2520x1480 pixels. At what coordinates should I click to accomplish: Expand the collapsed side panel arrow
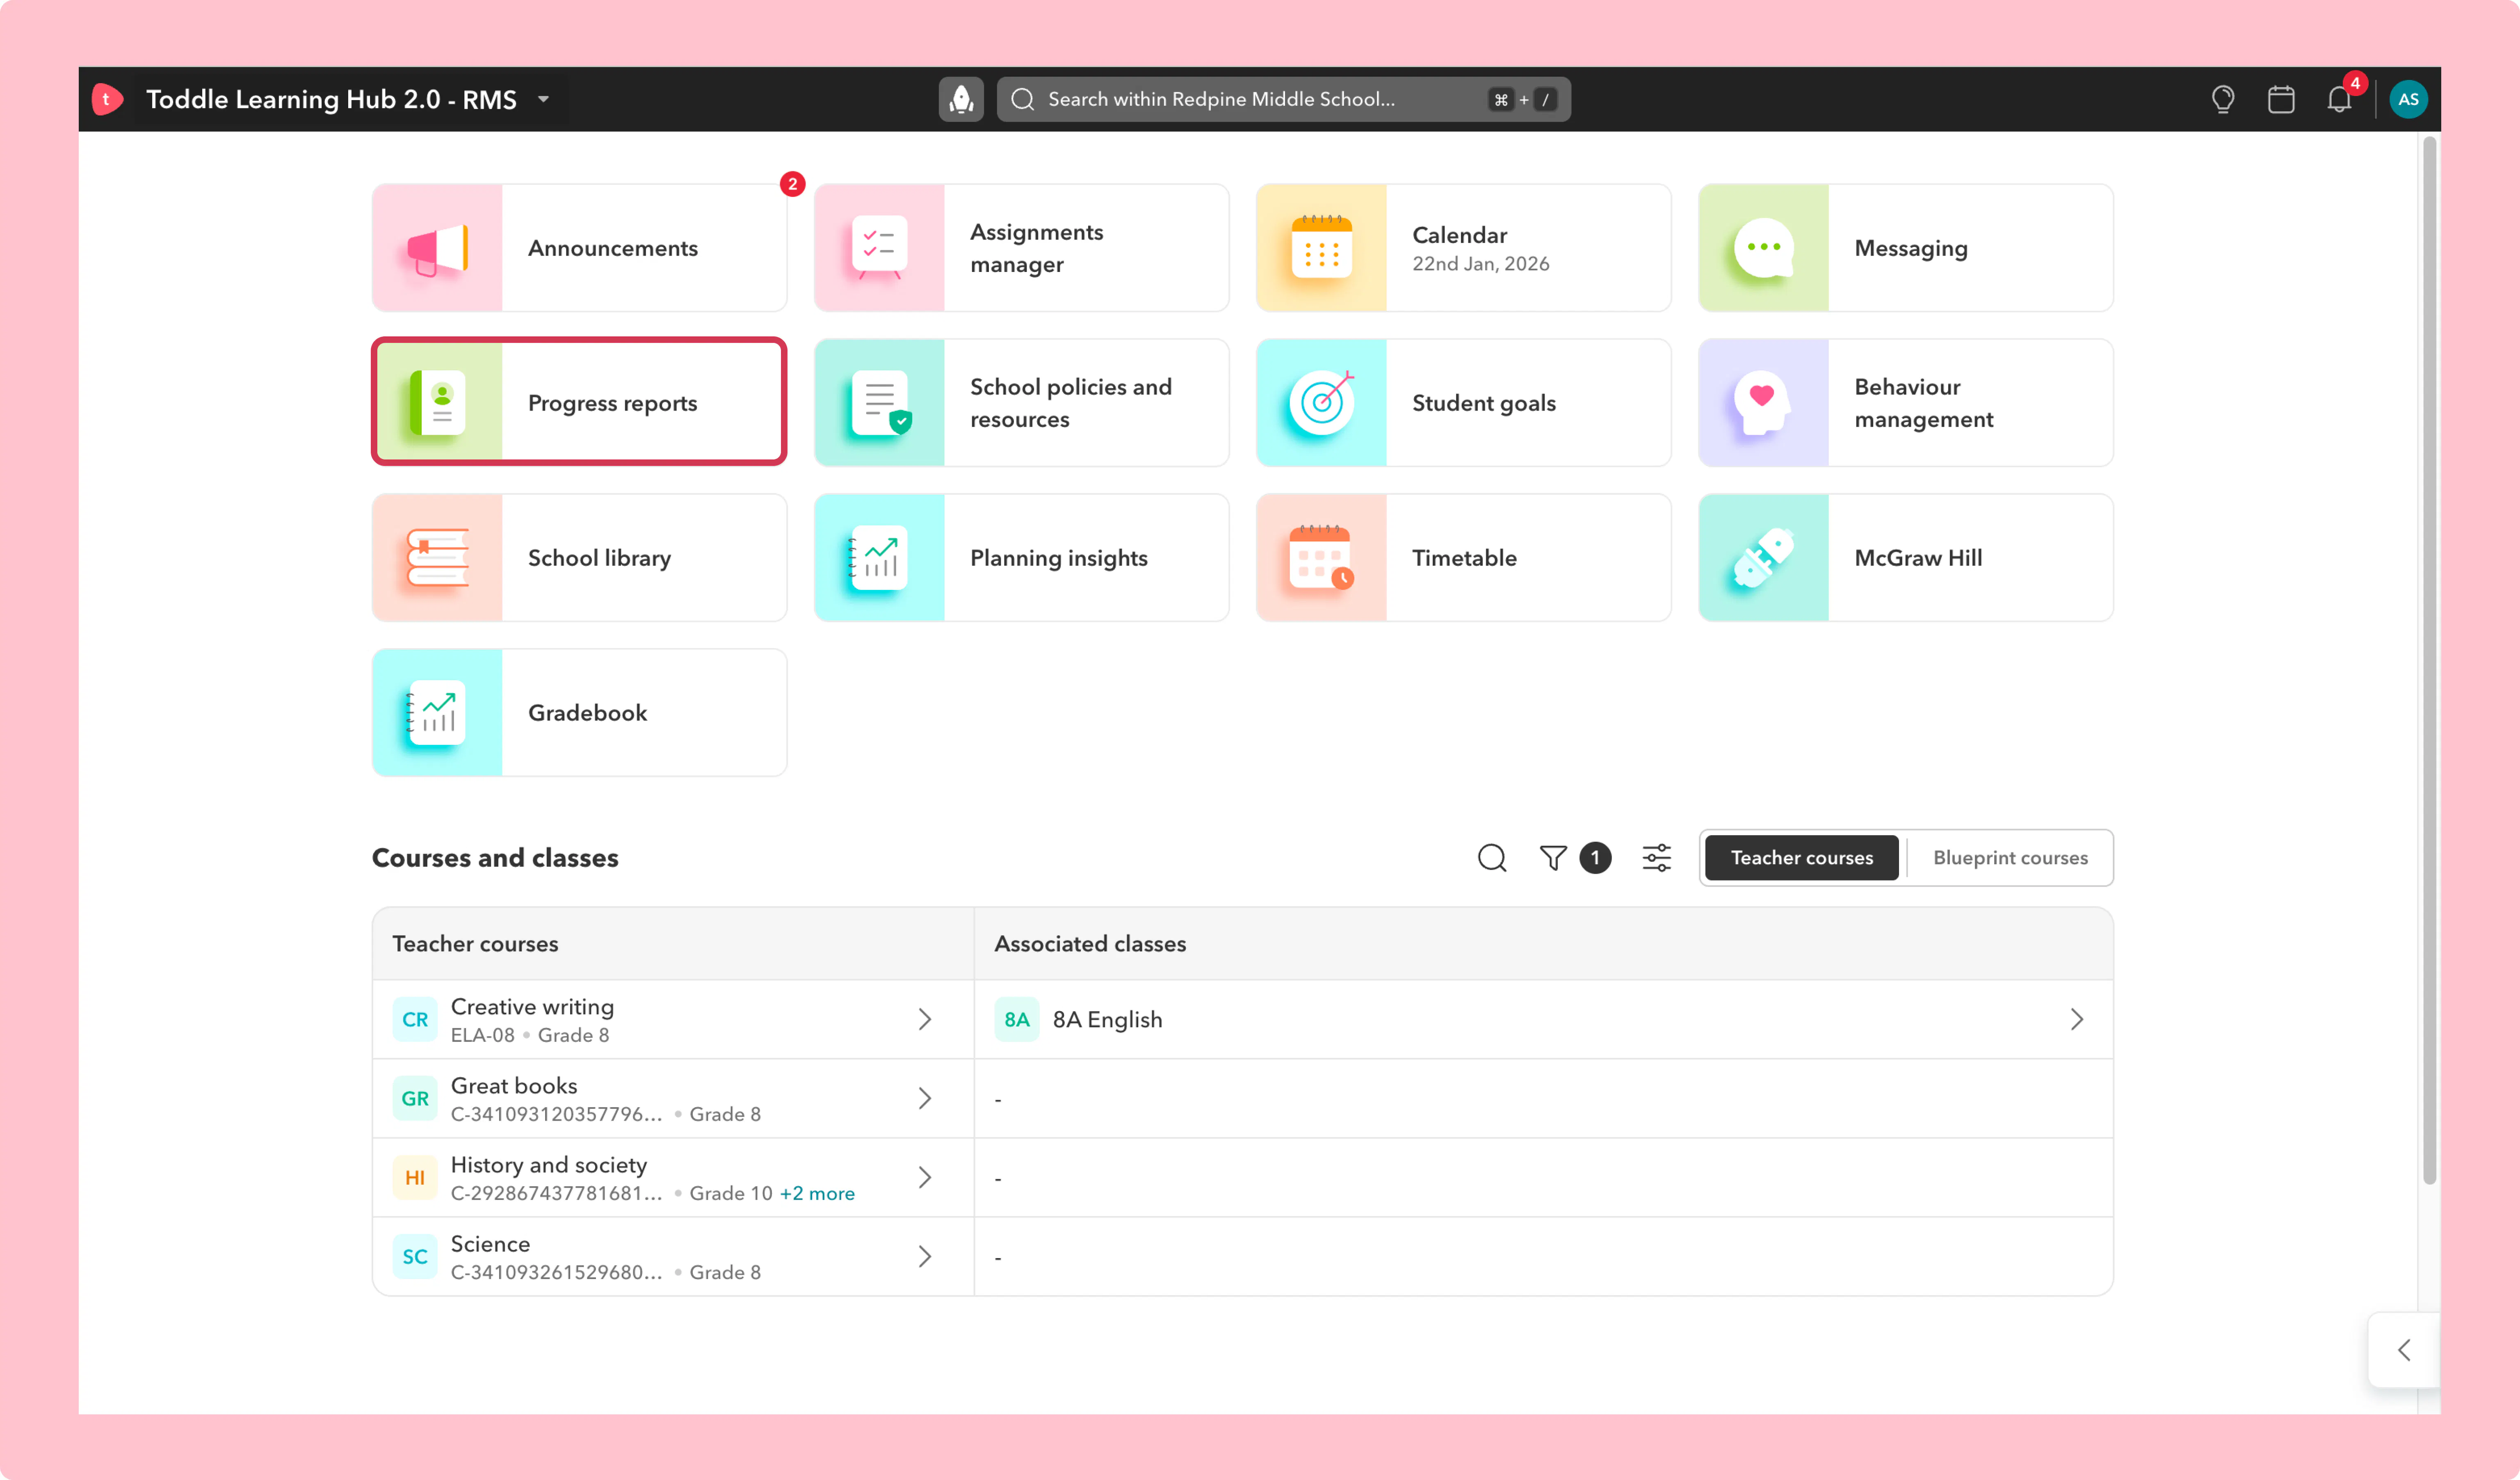pos(2404,1350)
